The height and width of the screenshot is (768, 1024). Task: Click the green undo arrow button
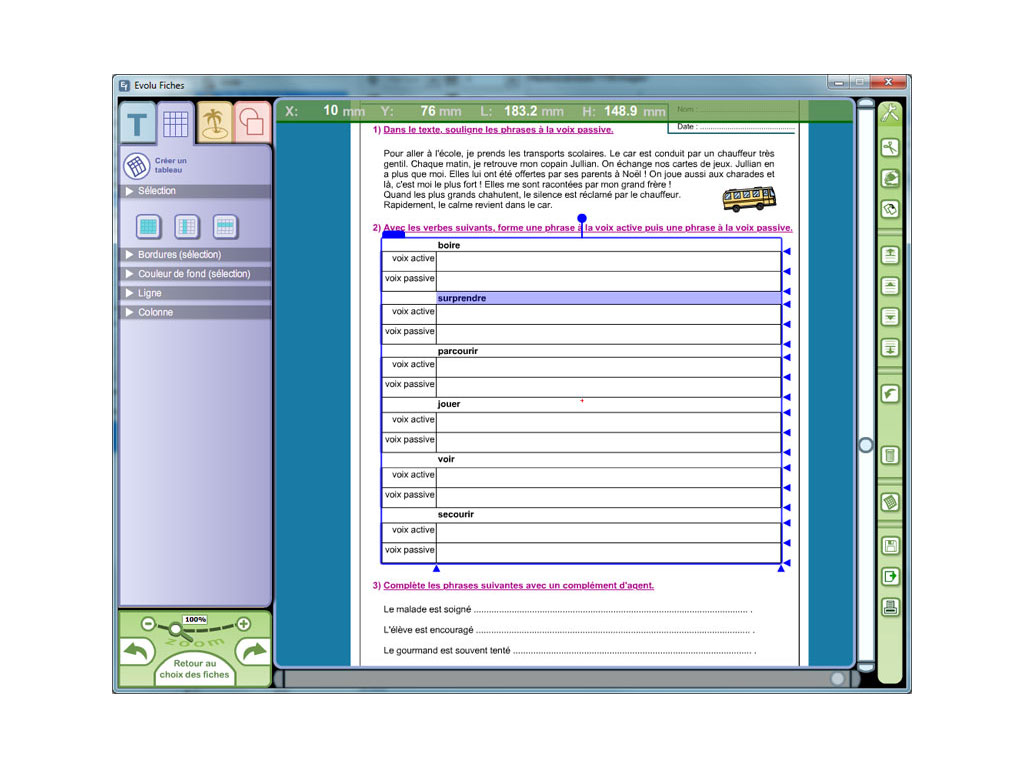(136, 652)
